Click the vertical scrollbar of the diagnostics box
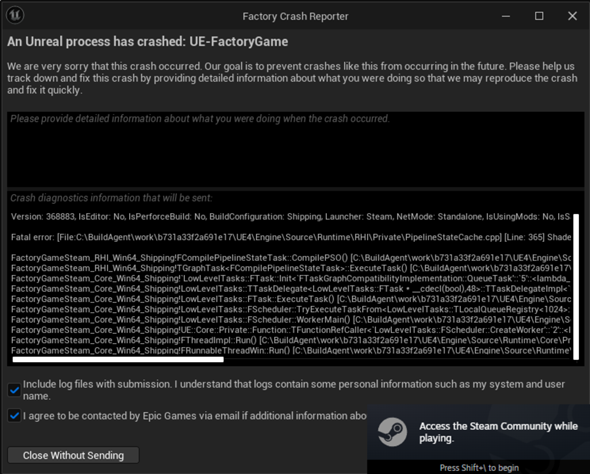The height and width of the screenshot is (474, 590). pos(576,287)
